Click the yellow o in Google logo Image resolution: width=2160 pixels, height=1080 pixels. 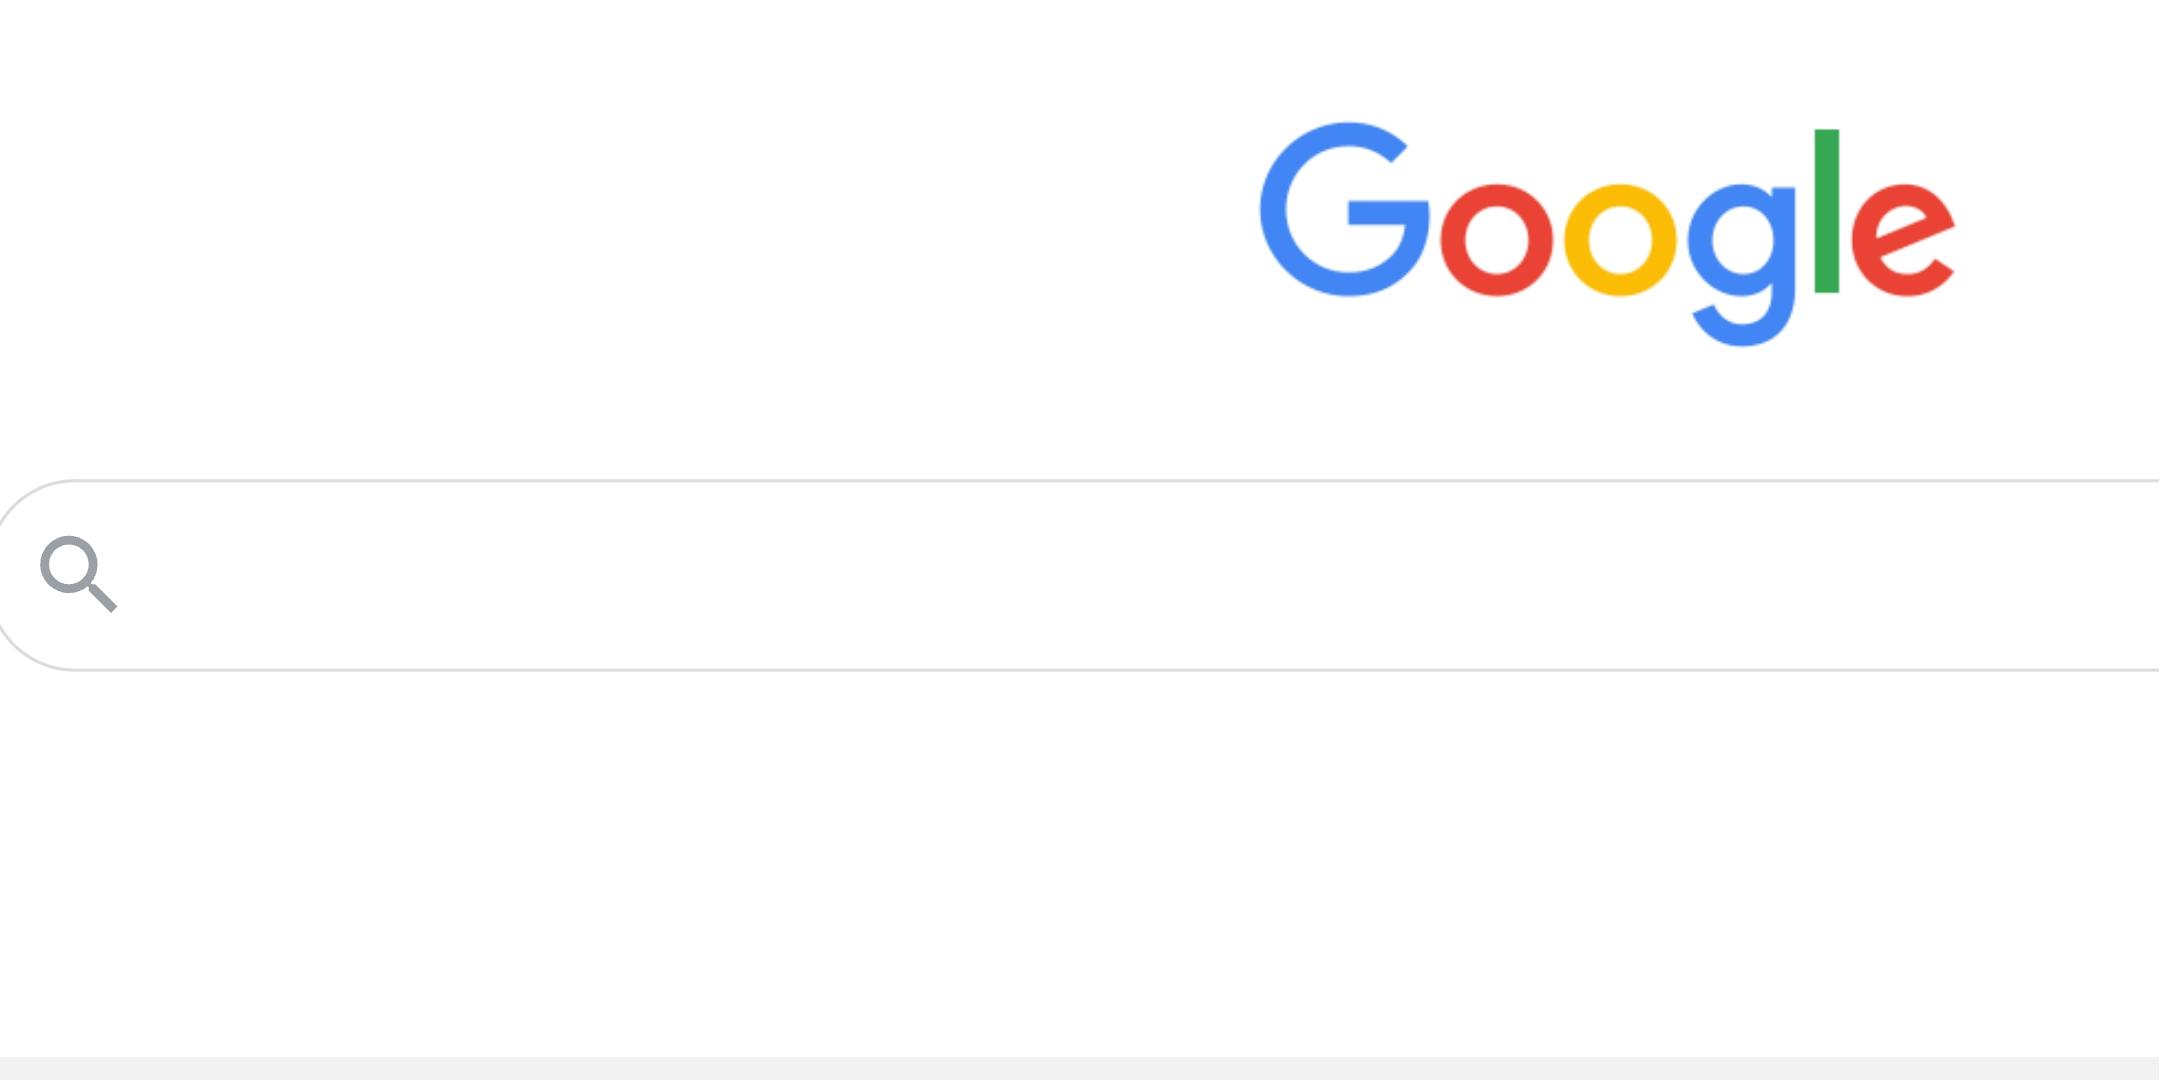tap(1620, 240)
